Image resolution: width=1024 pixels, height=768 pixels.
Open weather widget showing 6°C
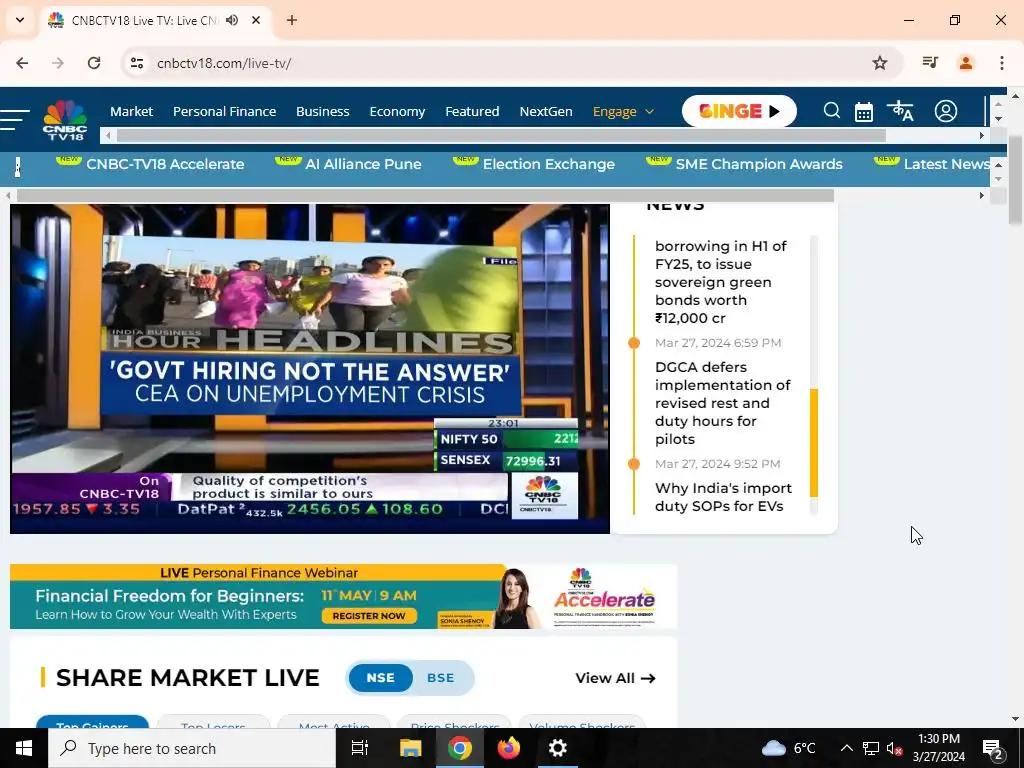point(789,748)
